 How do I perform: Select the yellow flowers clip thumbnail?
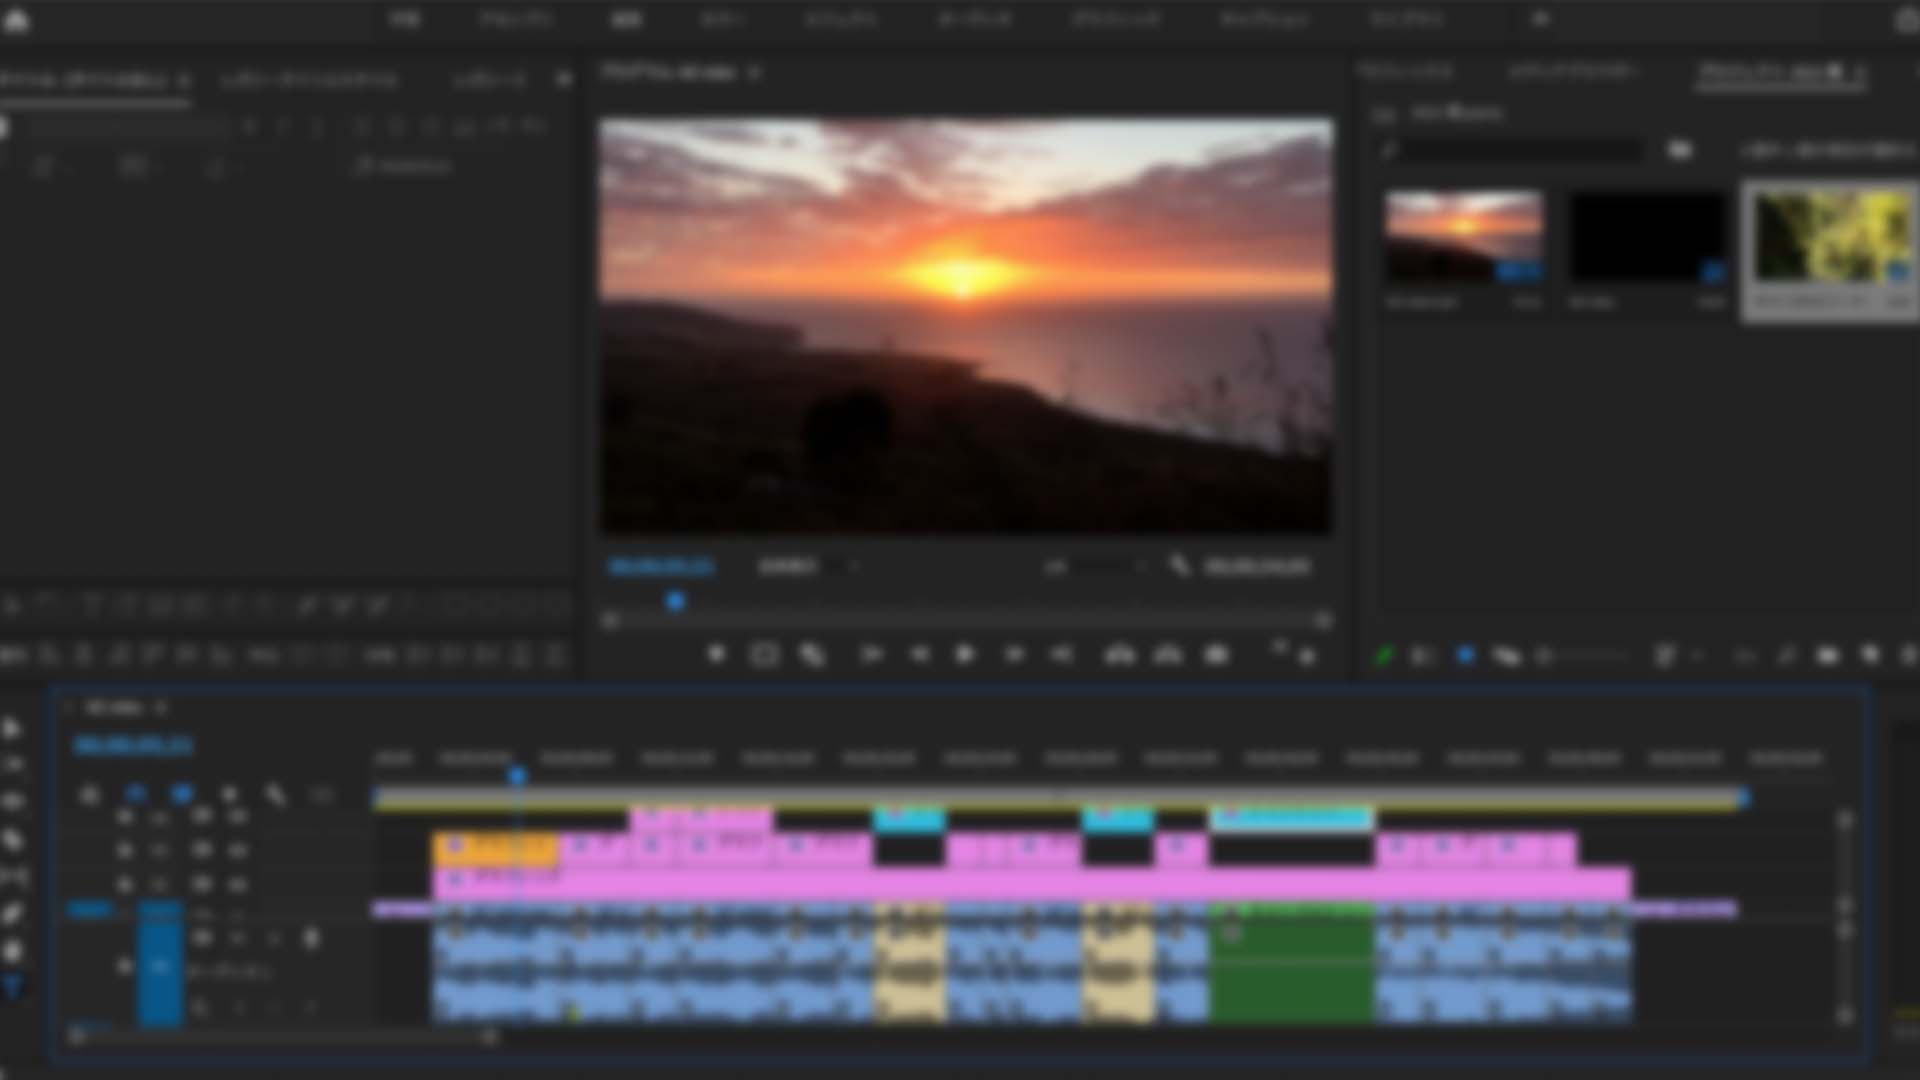(1830, 238)
